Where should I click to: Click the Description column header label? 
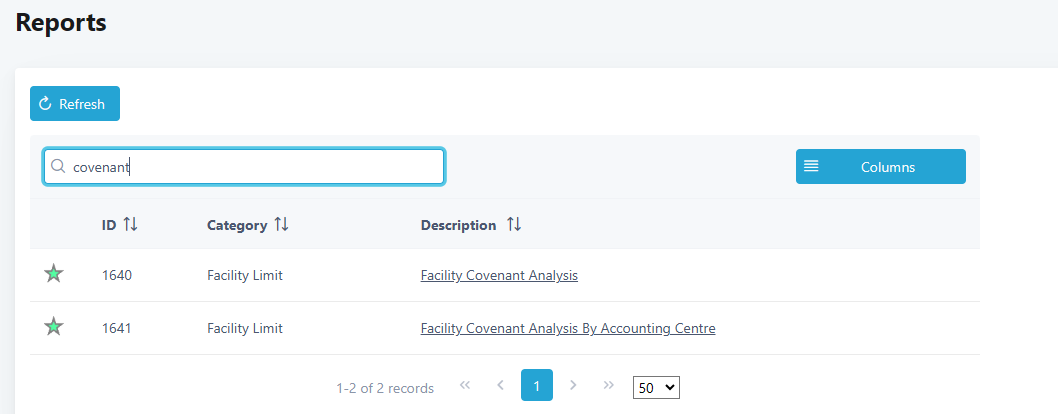(458, 225)
